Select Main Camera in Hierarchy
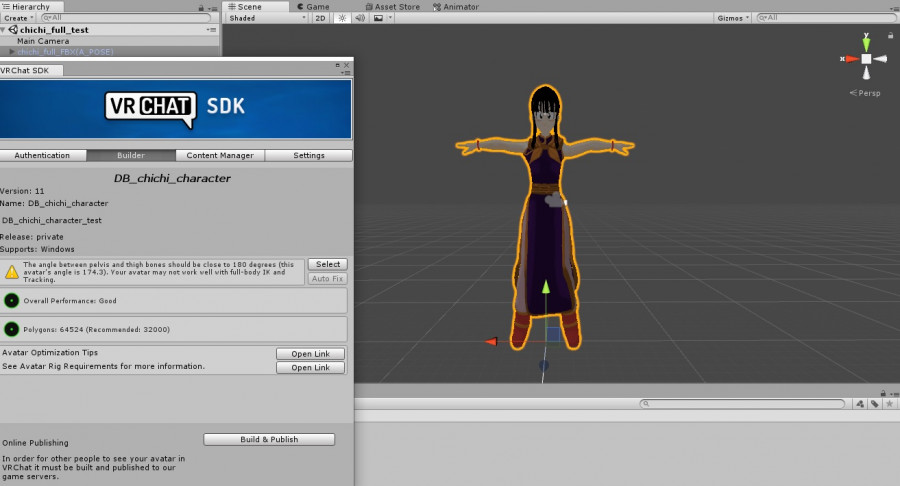The width and height of the screenshot is (900, 486). pos(43,41)
